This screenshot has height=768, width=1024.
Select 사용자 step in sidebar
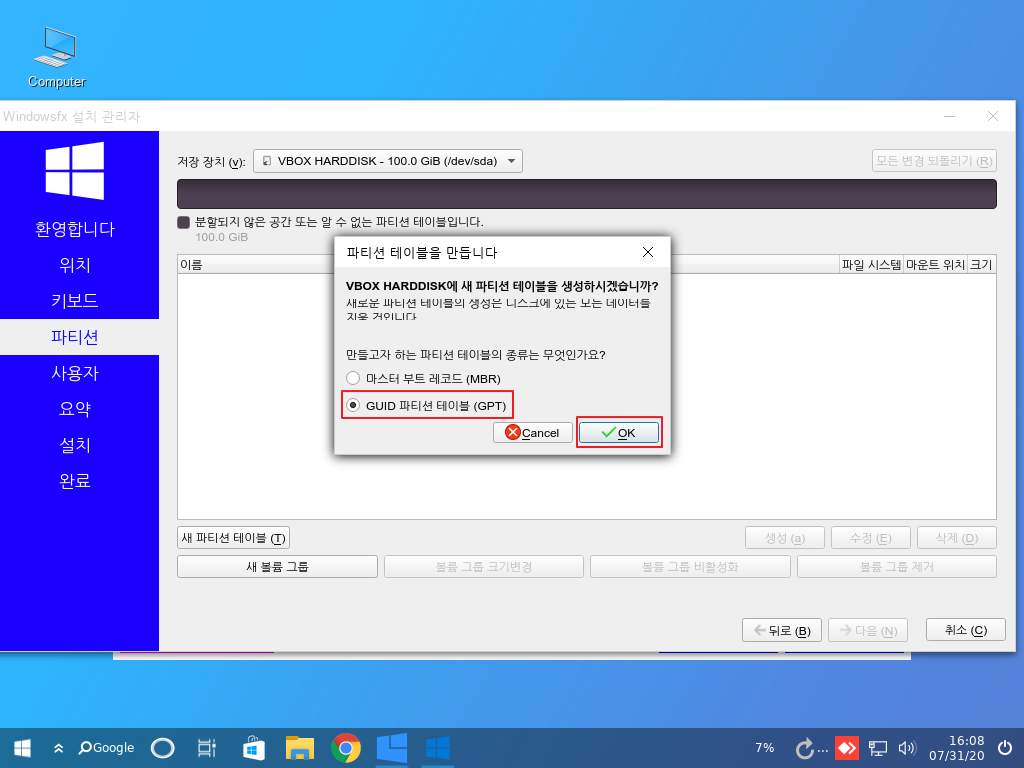point(75,373)
